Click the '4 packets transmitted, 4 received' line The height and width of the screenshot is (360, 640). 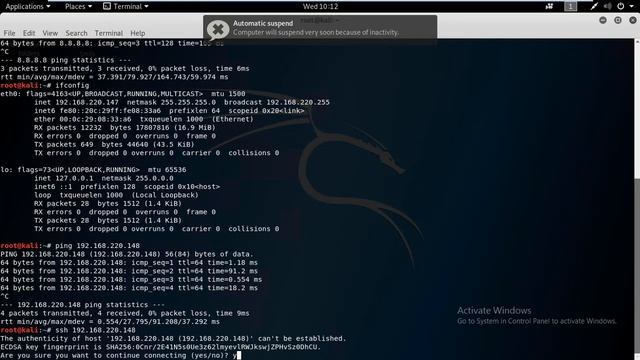125,313
